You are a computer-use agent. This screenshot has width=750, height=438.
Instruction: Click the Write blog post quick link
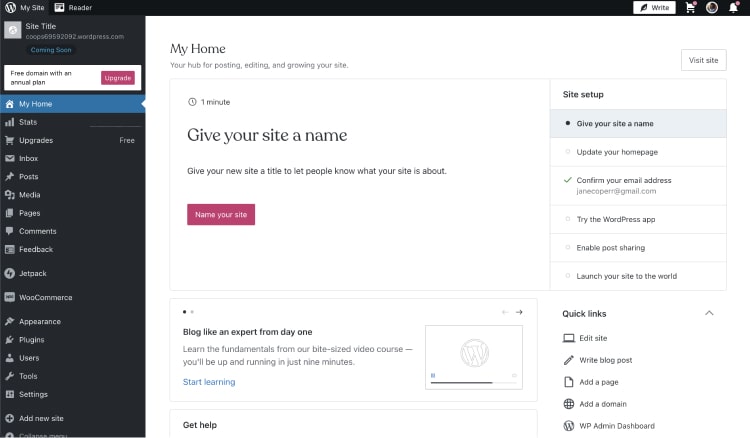click(x=598, y=360)
